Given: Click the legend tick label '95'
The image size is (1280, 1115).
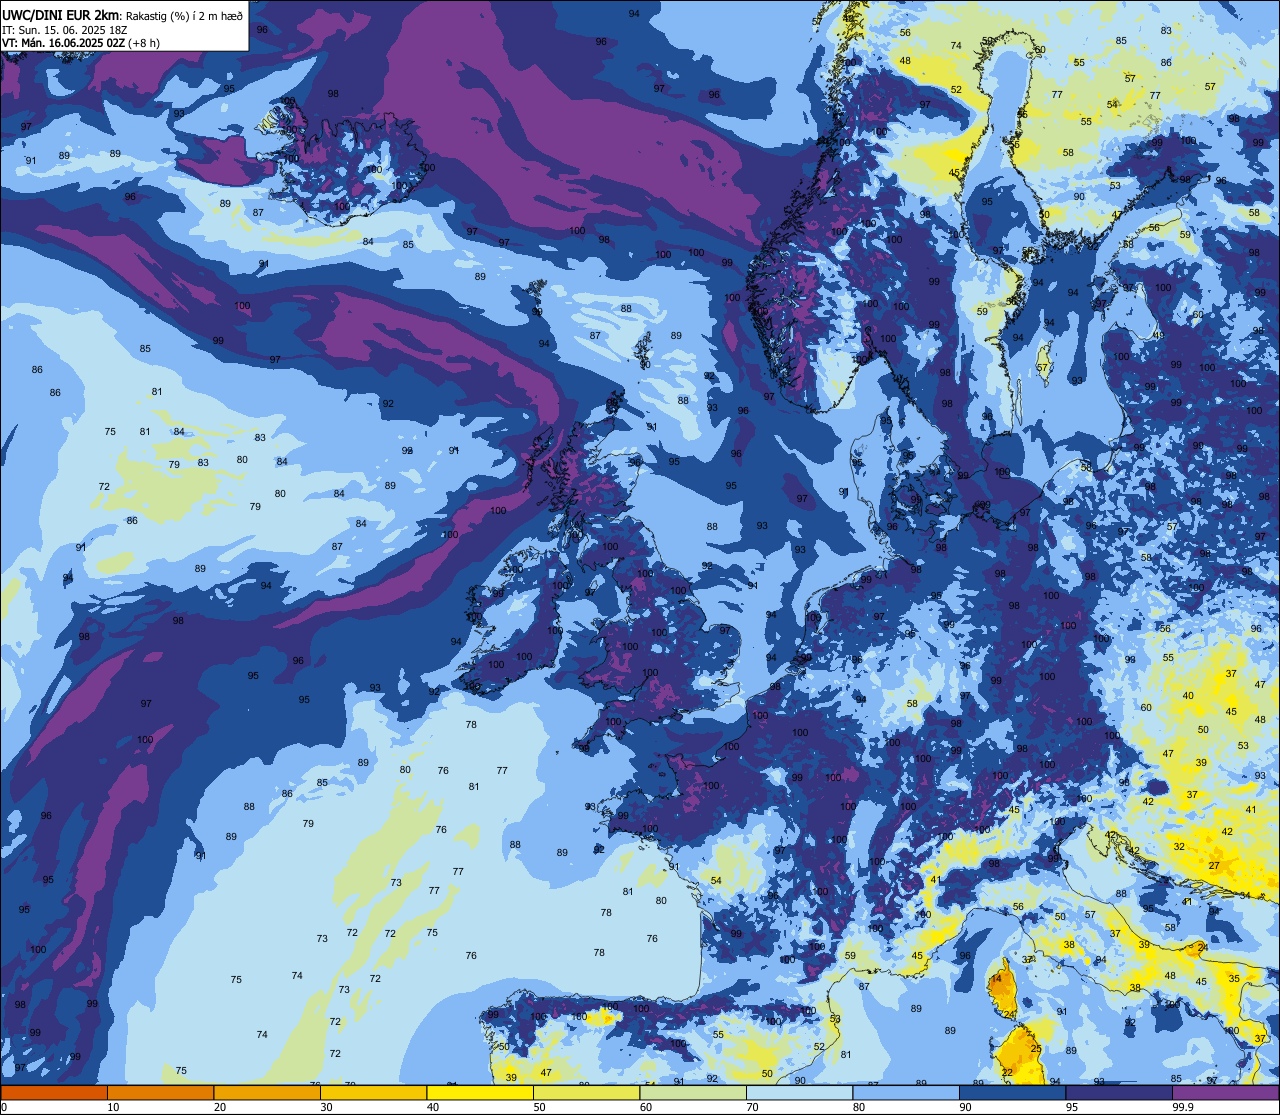Looking at the screenshot, I should [x=1072, y=1107].
